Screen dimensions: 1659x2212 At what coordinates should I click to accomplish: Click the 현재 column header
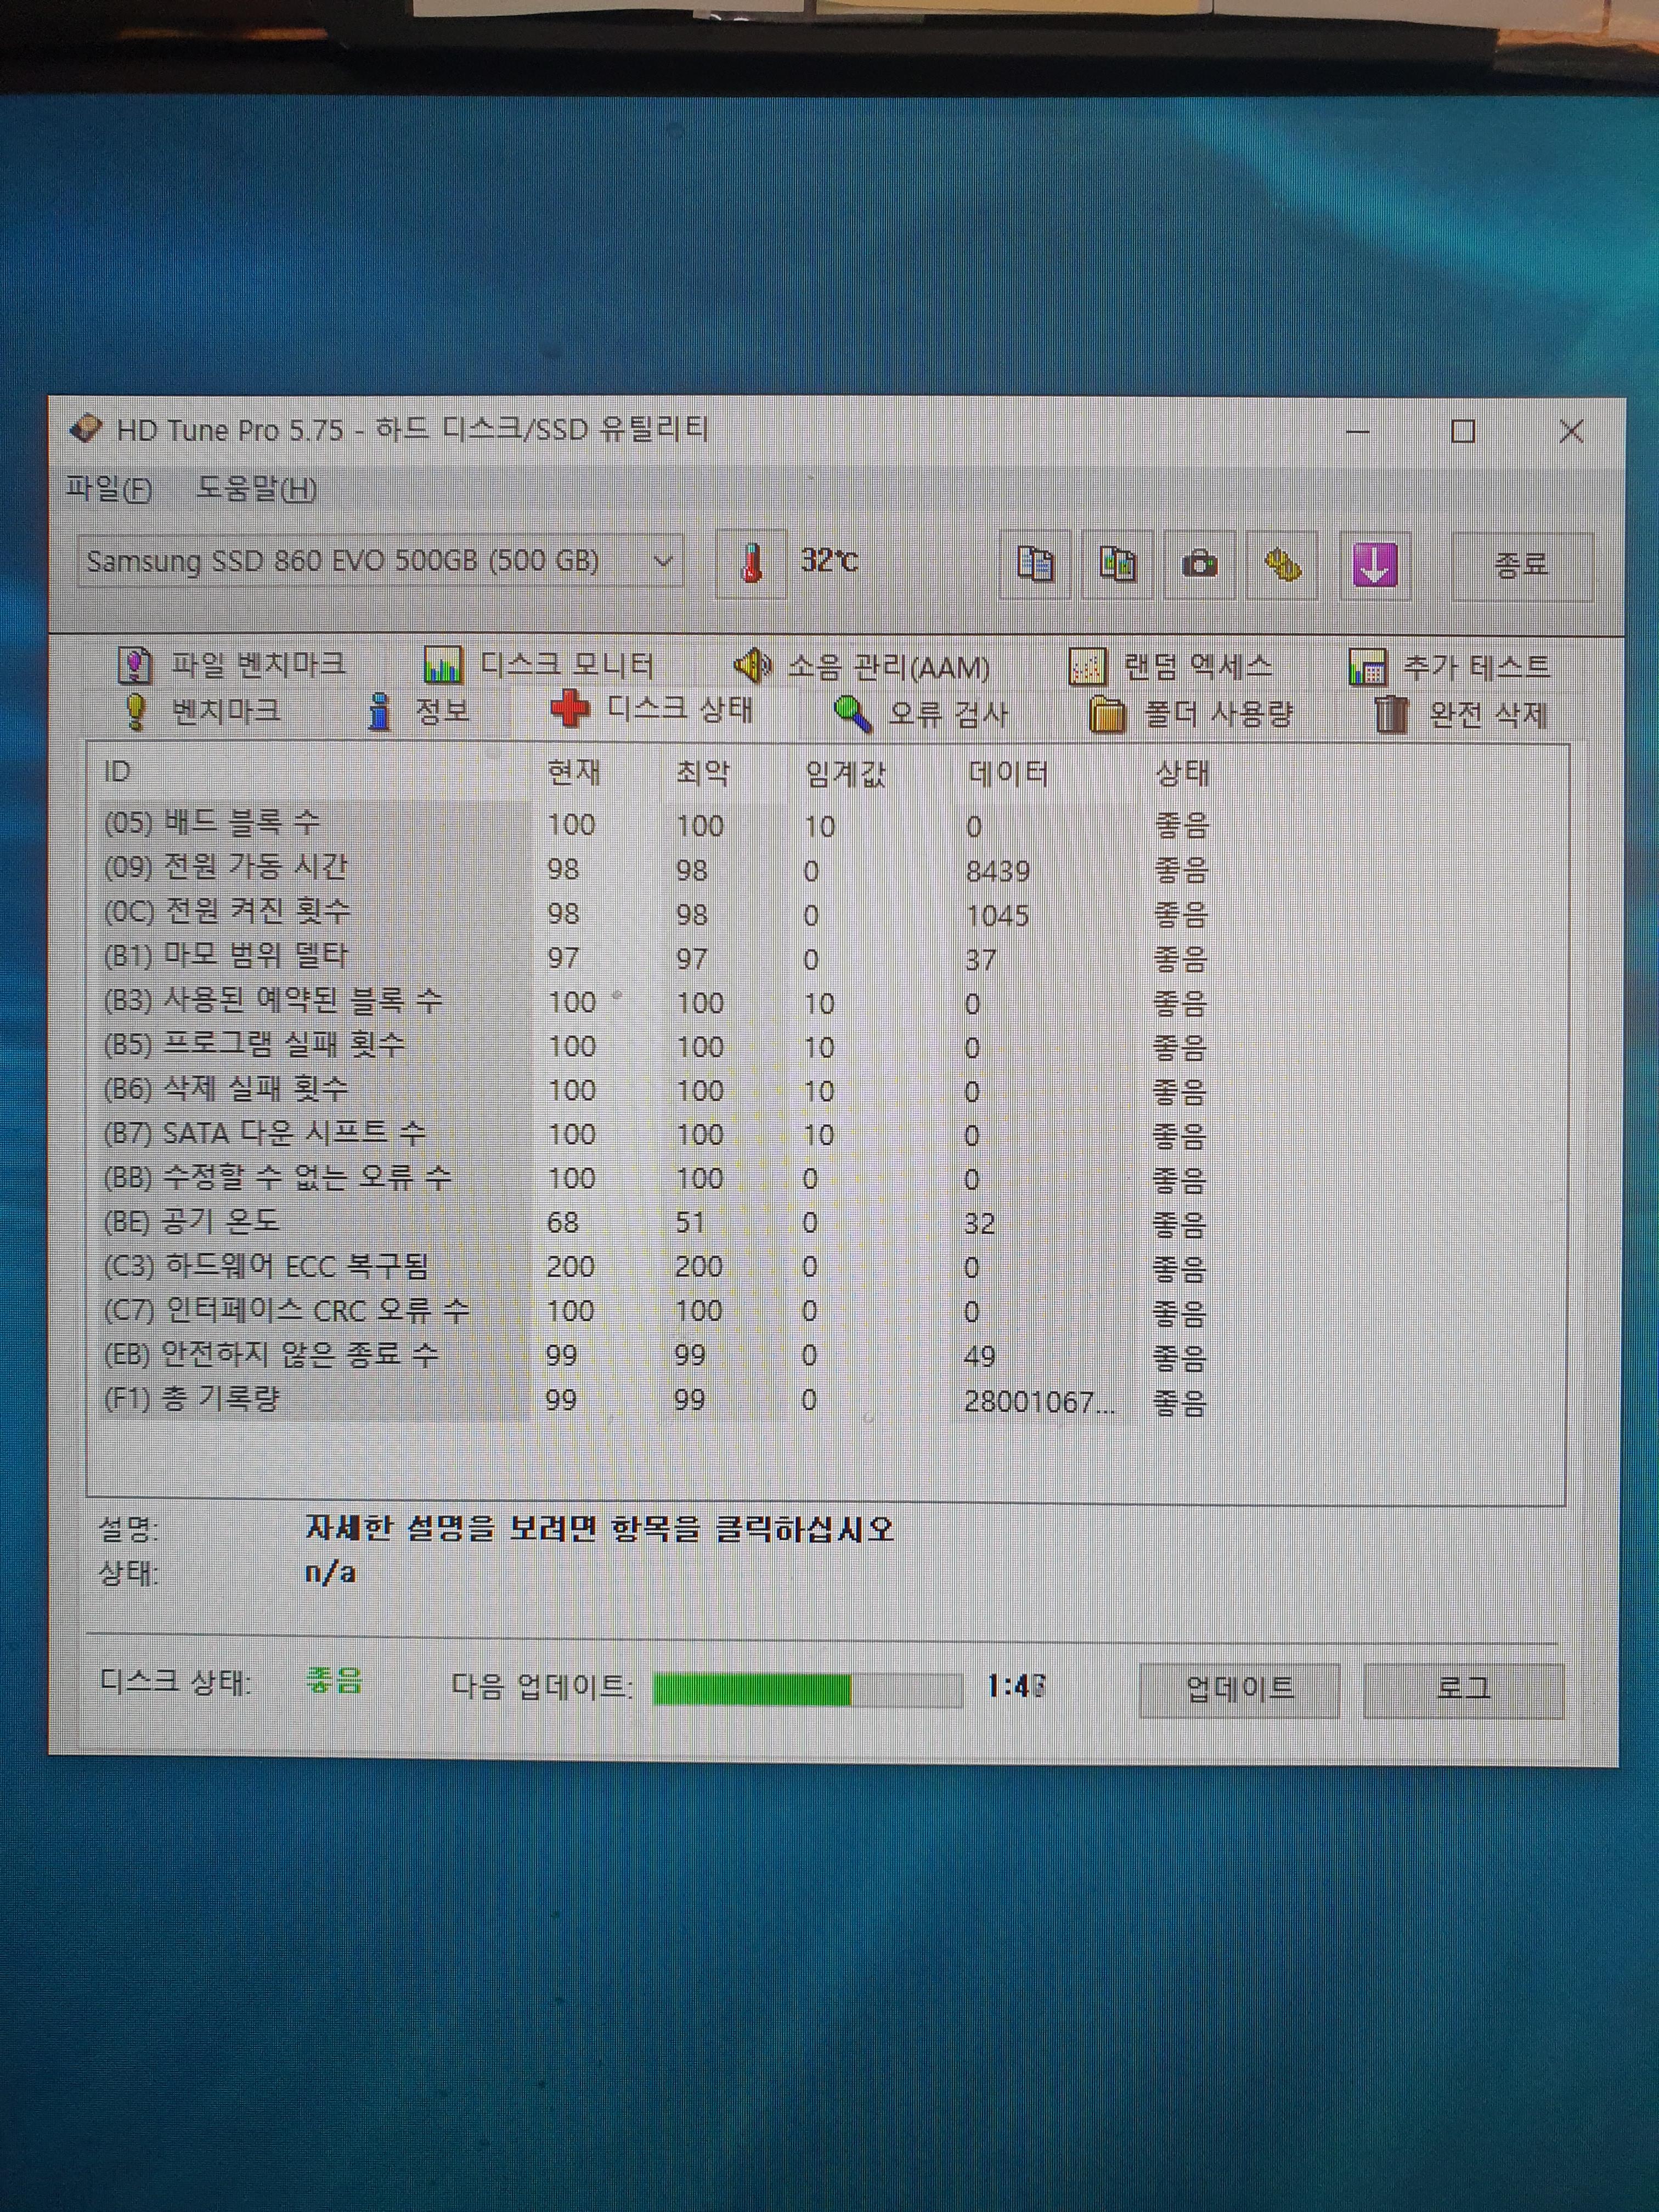(574, 772)
